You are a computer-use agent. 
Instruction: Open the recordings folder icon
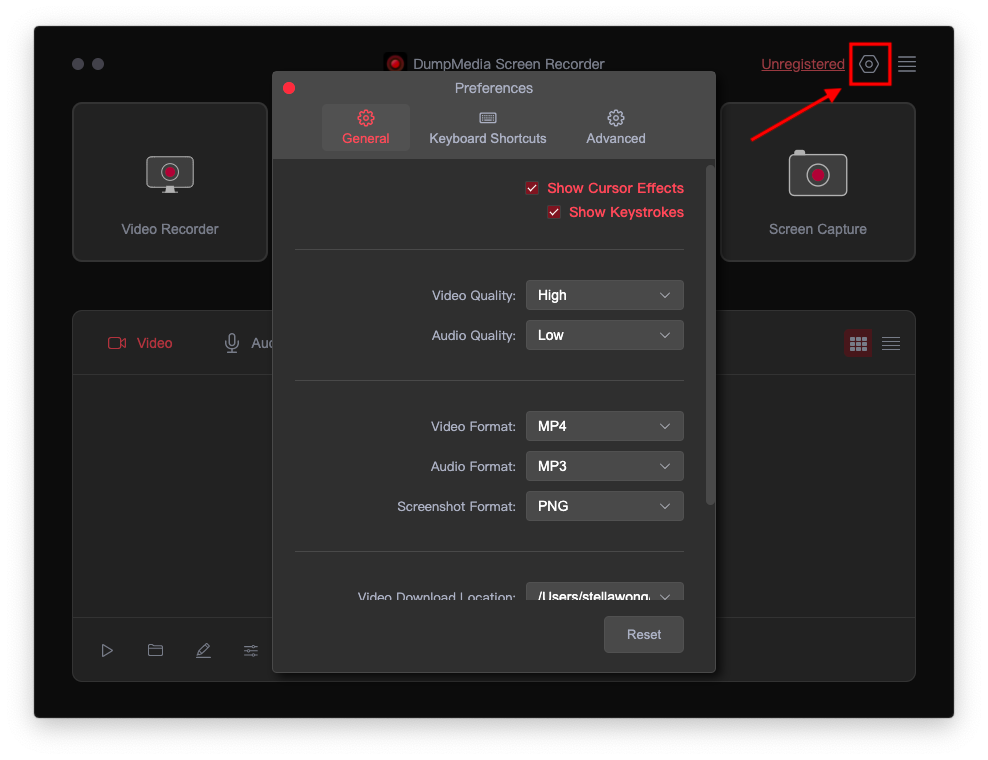[155, 650]
